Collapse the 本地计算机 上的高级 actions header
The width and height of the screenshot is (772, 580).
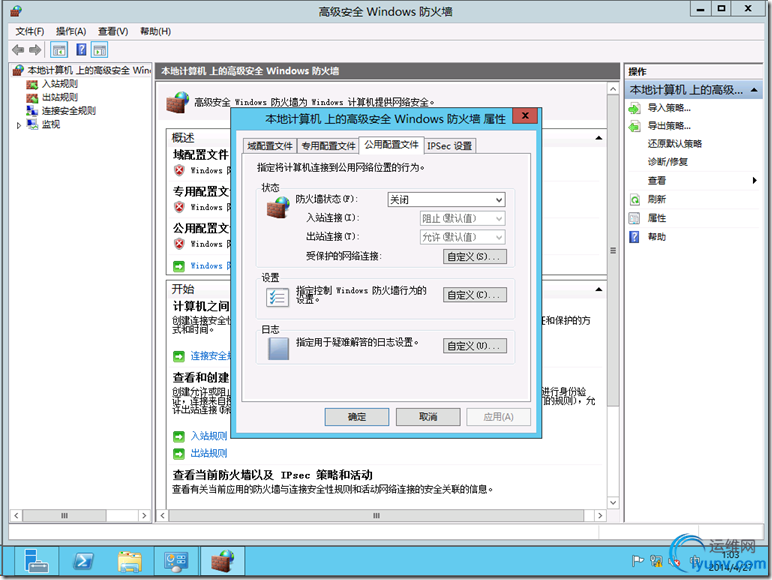(754, 90)
